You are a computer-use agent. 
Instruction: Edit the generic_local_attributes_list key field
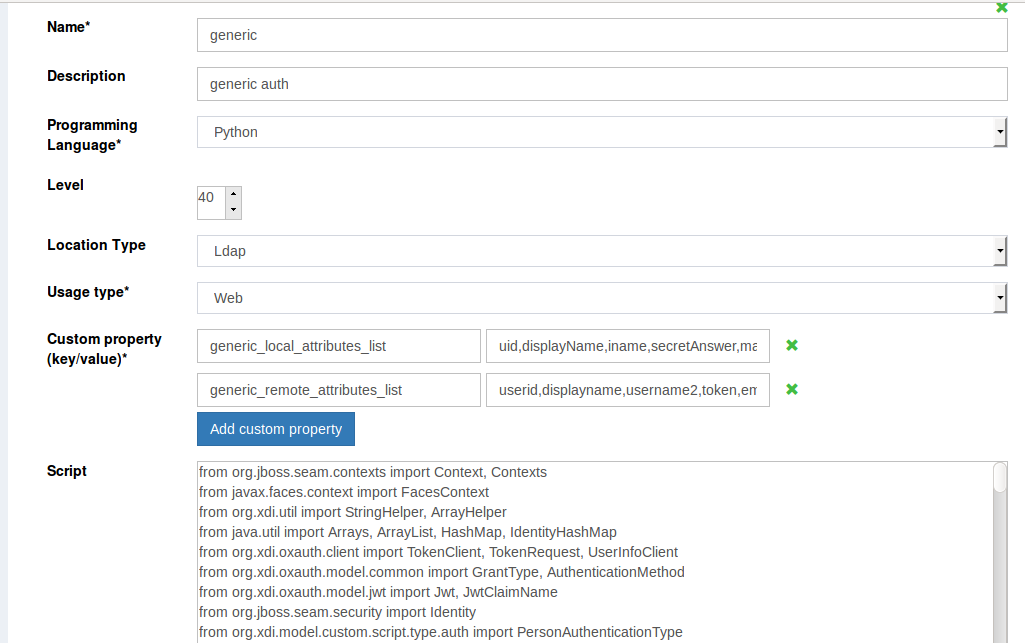pyautogui.click(x=339, y=346)
